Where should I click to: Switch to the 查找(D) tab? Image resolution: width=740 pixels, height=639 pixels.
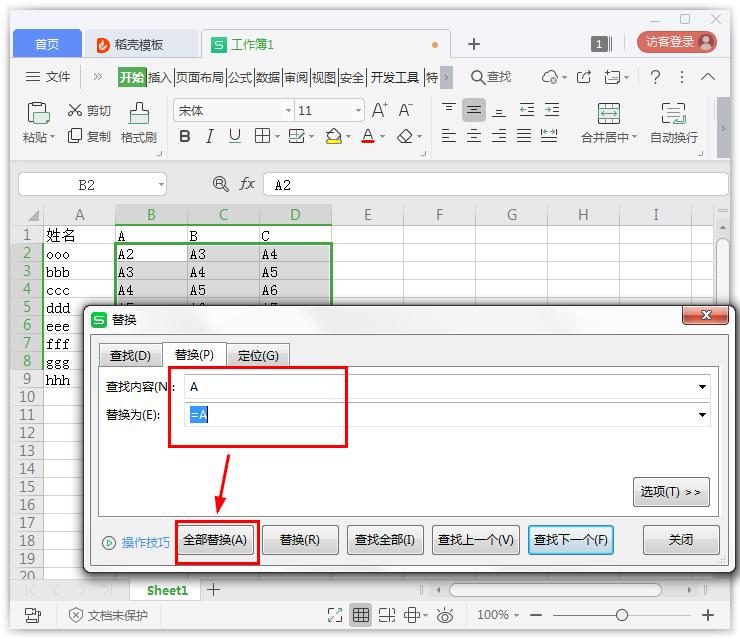pyautogui.click(x=130, y=355)
